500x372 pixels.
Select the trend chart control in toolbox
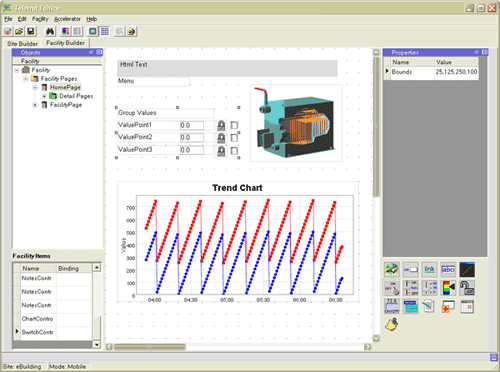(467, 269)
